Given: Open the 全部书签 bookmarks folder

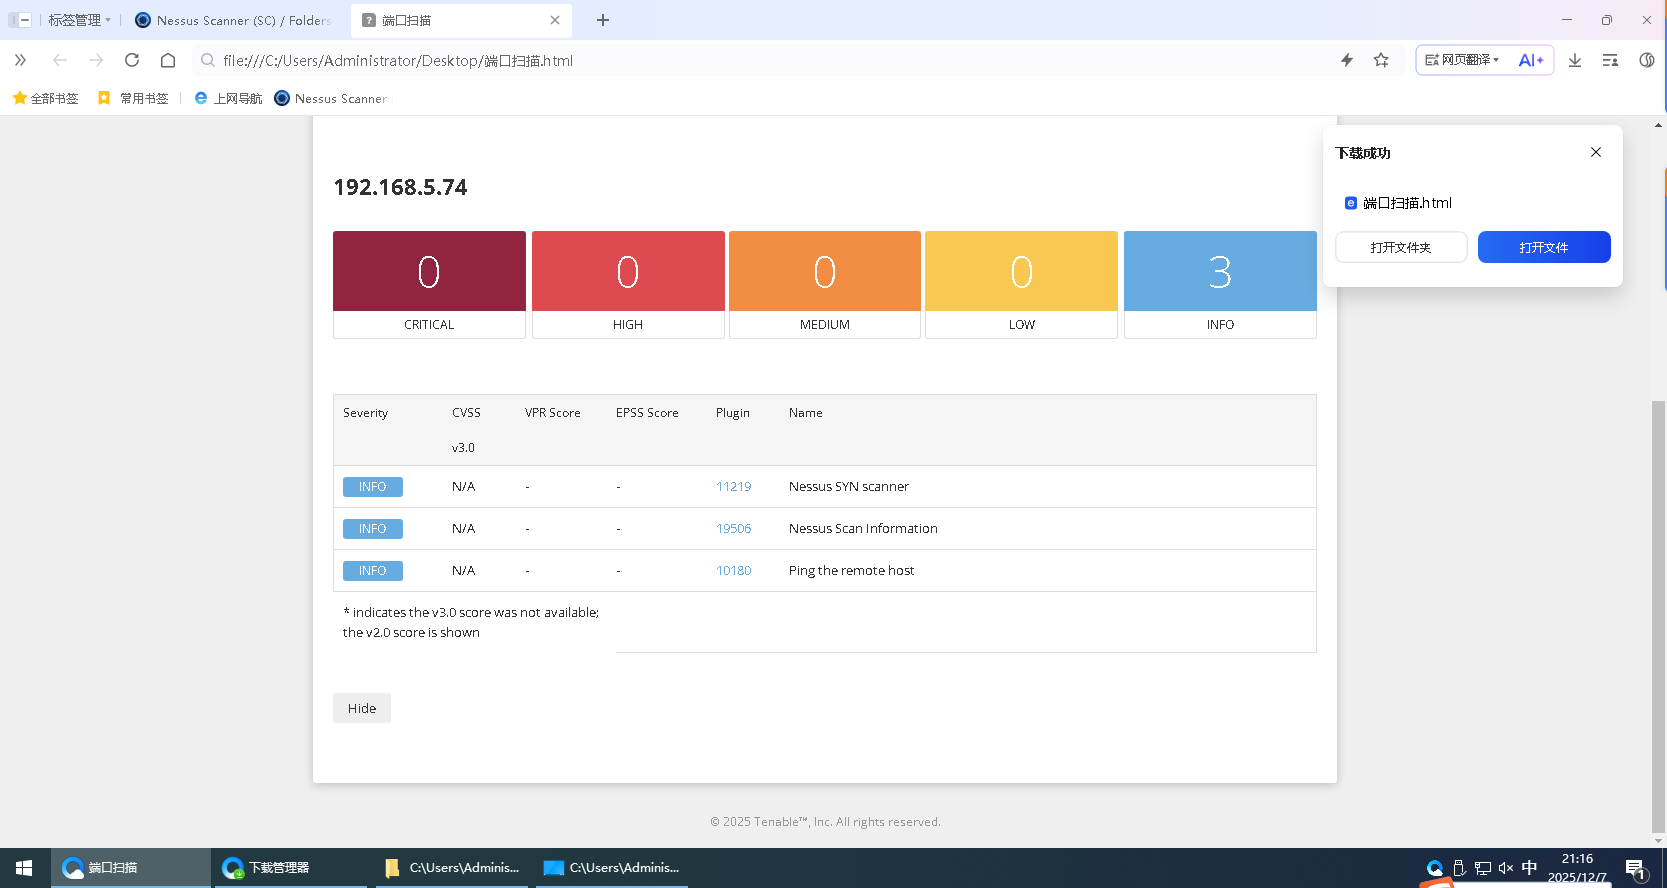Looking at the screenshot, I should (45, 98).
